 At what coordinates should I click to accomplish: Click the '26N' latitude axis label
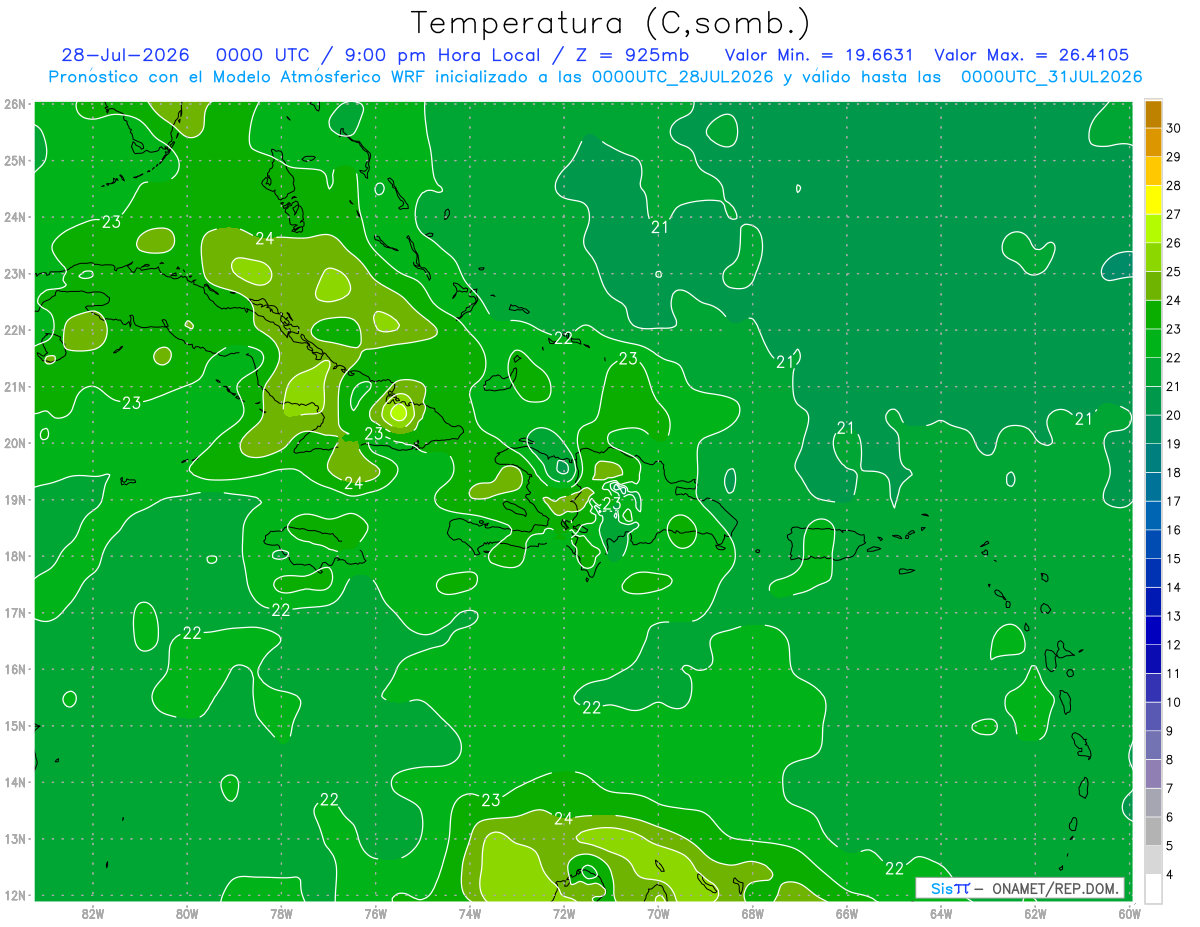pos(14,104)
